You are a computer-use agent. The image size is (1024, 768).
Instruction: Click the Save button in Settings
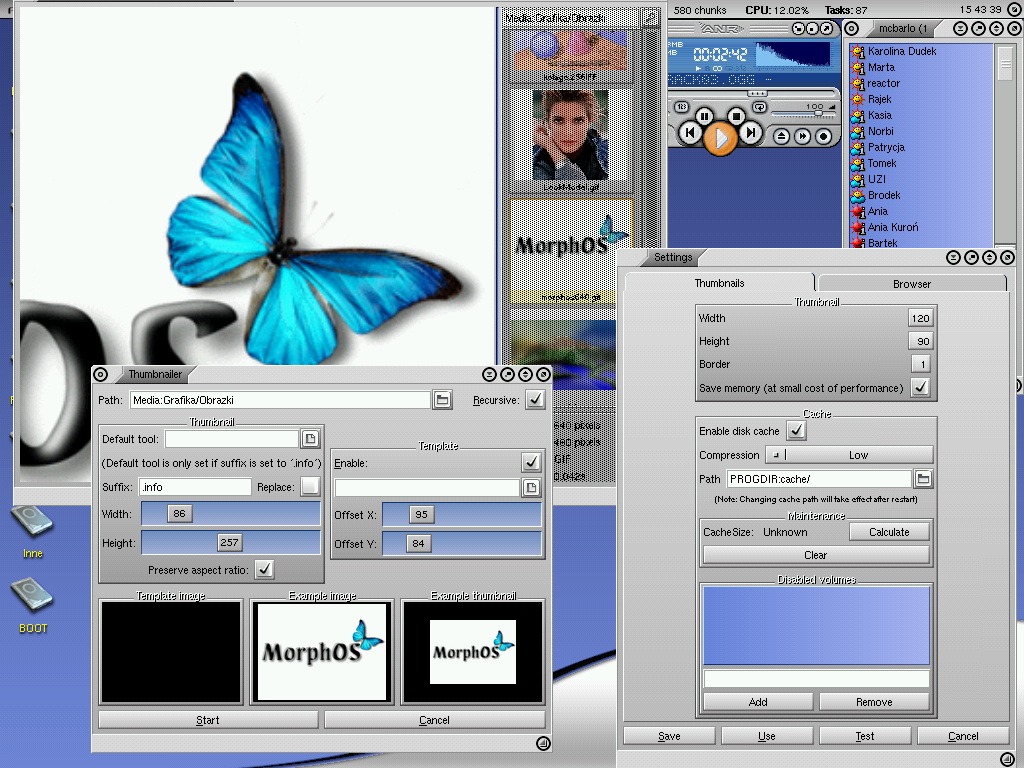coord(669,736)
